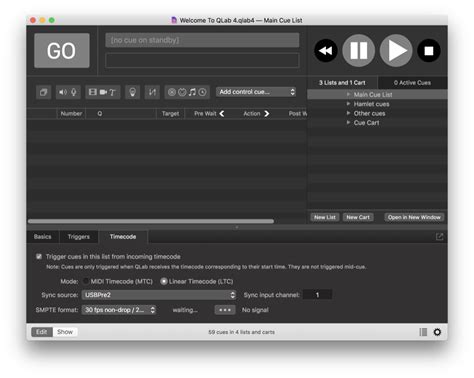Image resolution: width=474 pixels, height=378 pixels.
Task: Toggle lists sidebar icon in footer
Action: (x=423, y=332)
